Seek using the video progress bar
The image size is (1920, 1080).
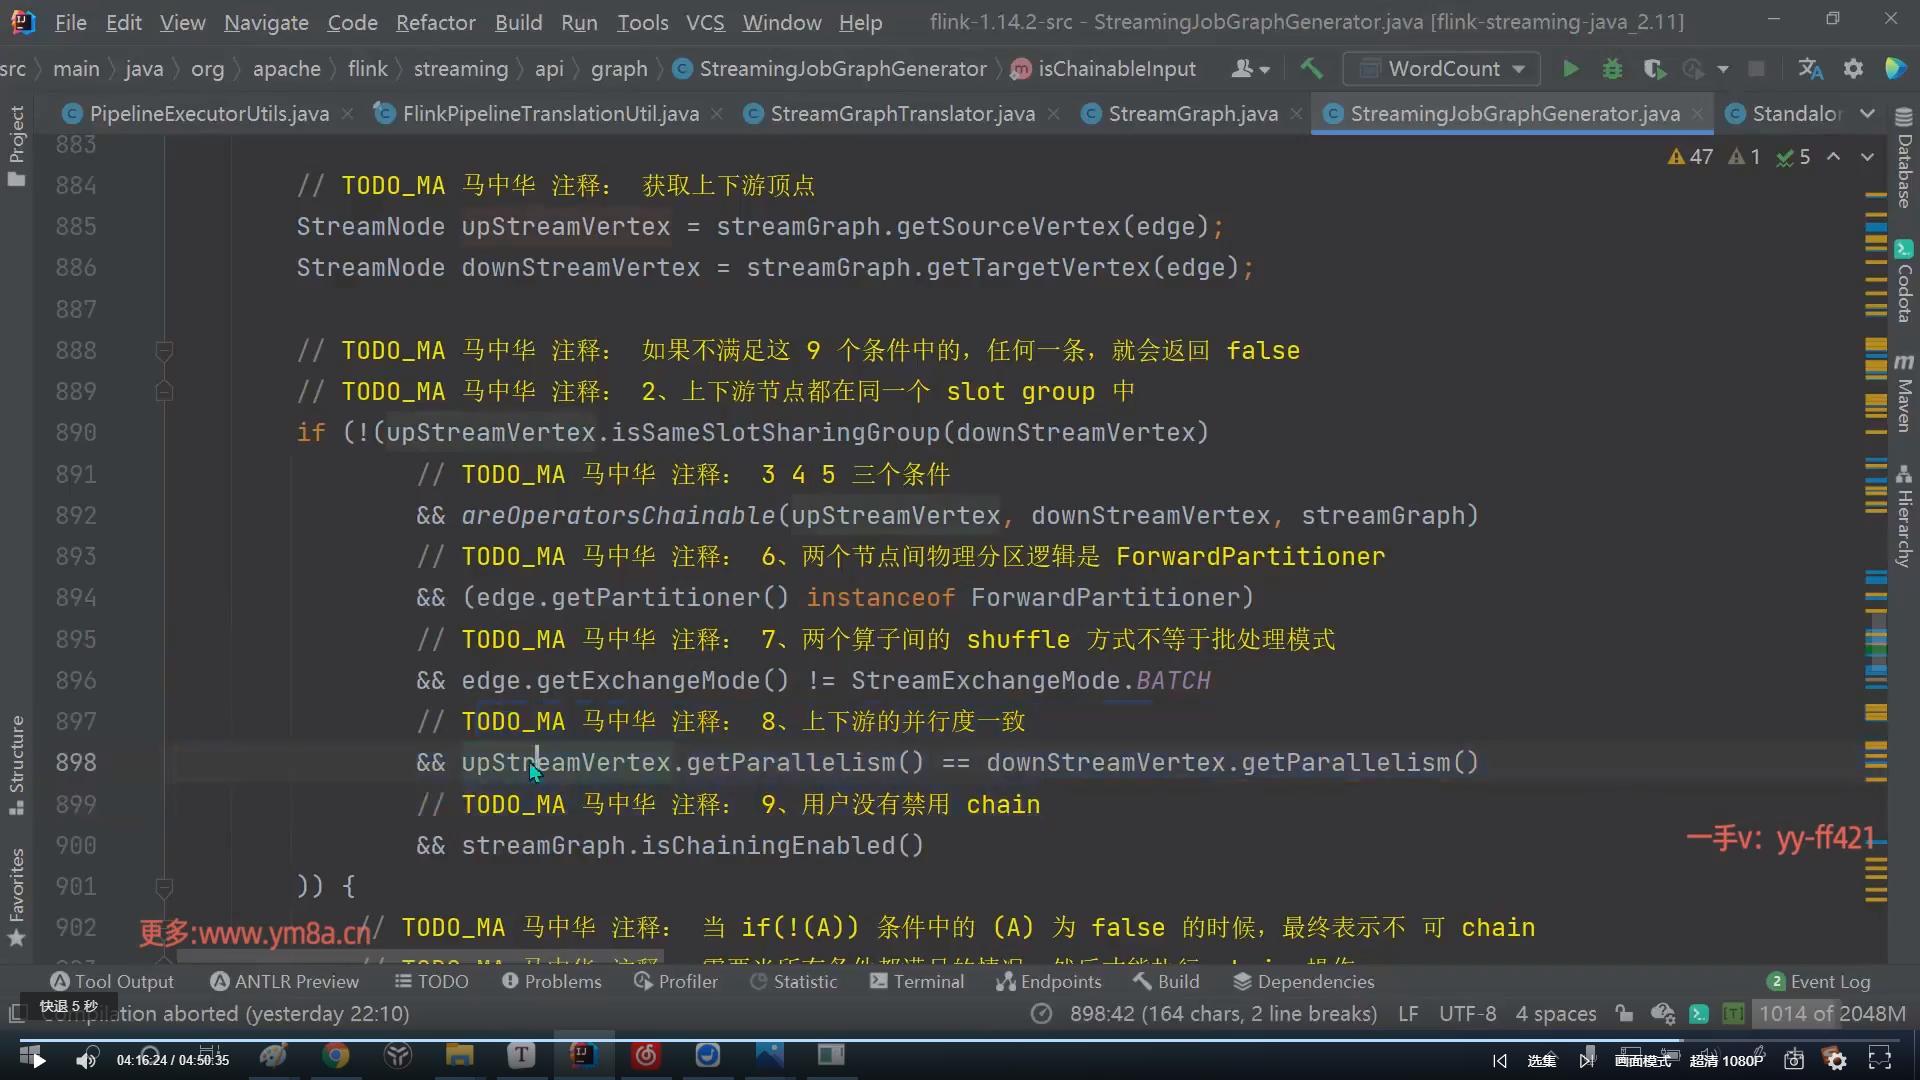pos(960,1040)
